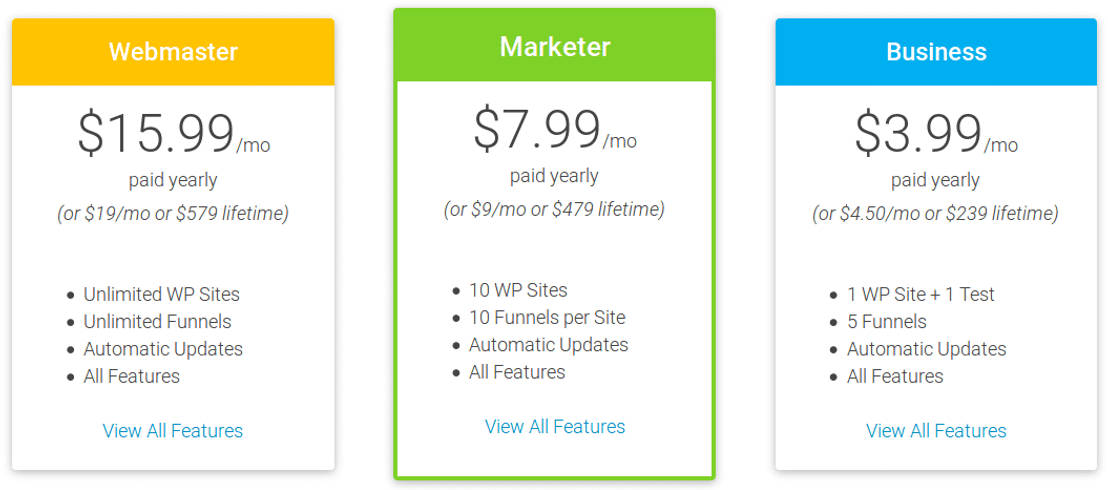
Task: Click the blue Business plan header
Action: [936, 52]
